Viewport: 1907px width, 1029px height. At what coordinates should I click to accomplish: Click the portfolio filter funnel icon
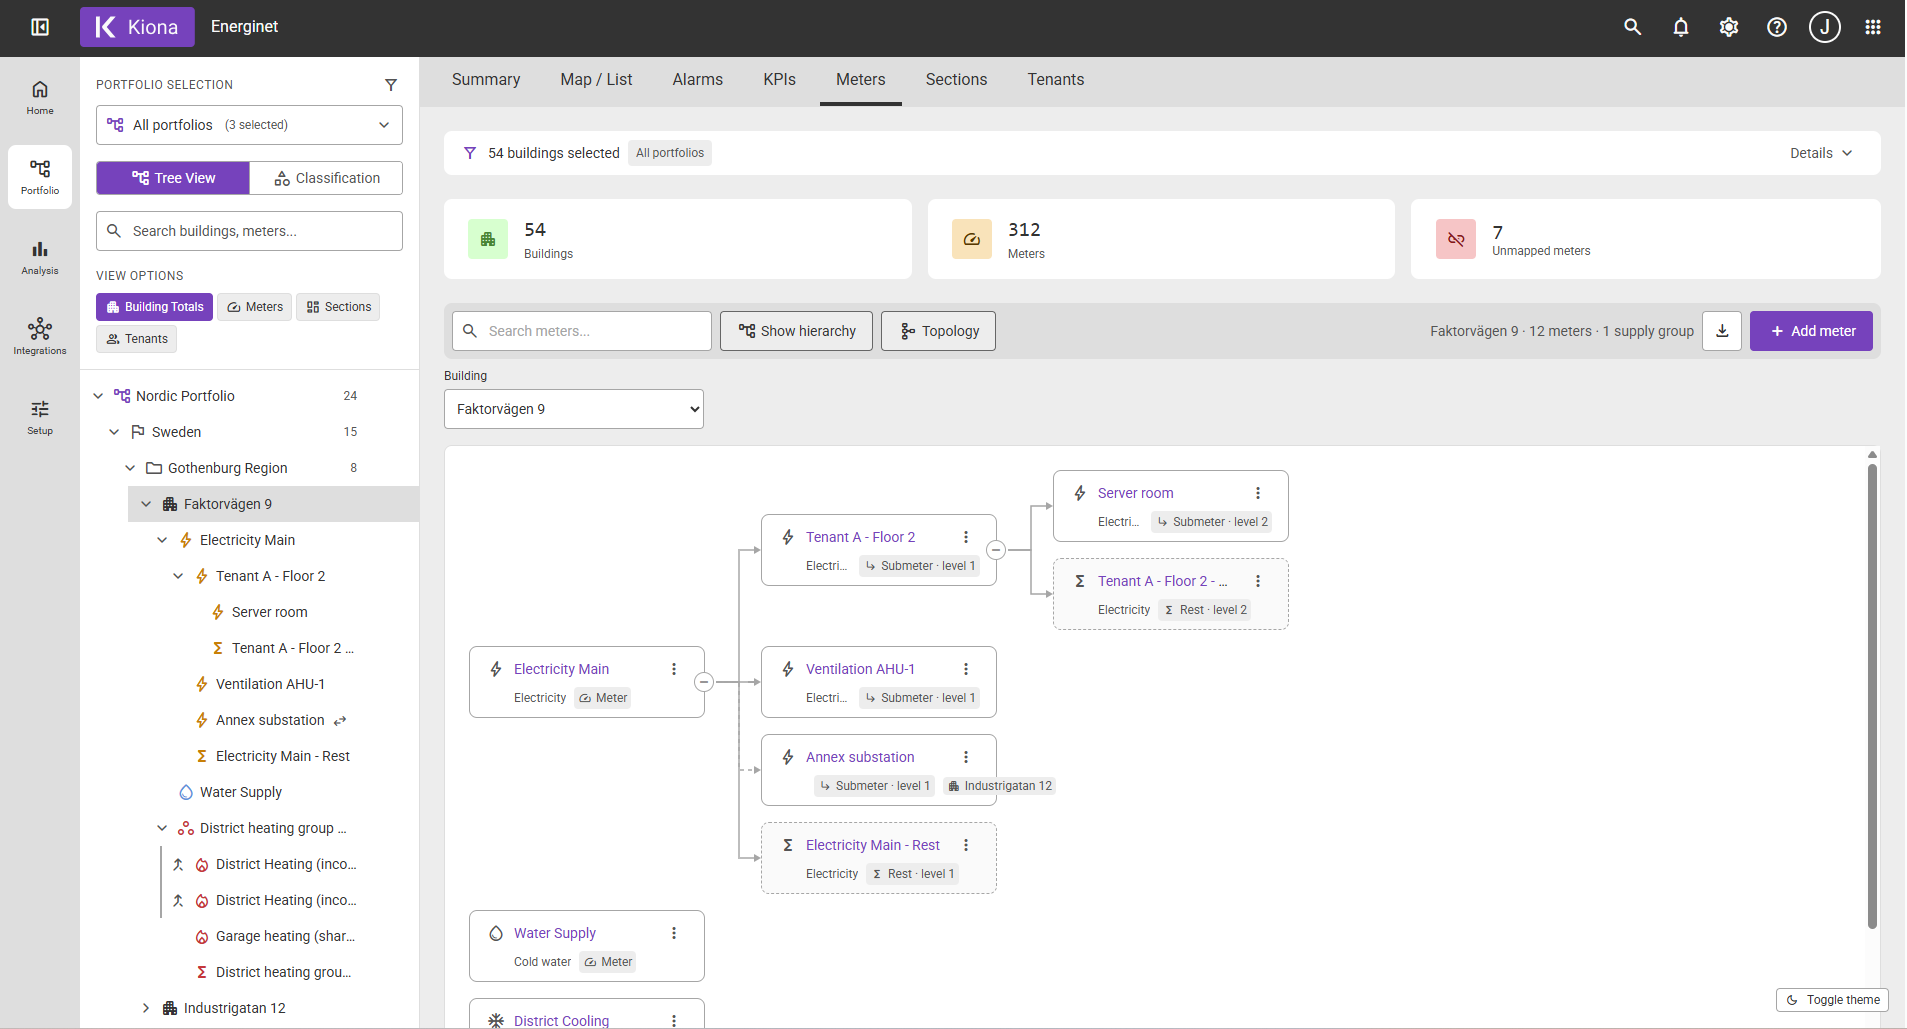pos(391,85)
